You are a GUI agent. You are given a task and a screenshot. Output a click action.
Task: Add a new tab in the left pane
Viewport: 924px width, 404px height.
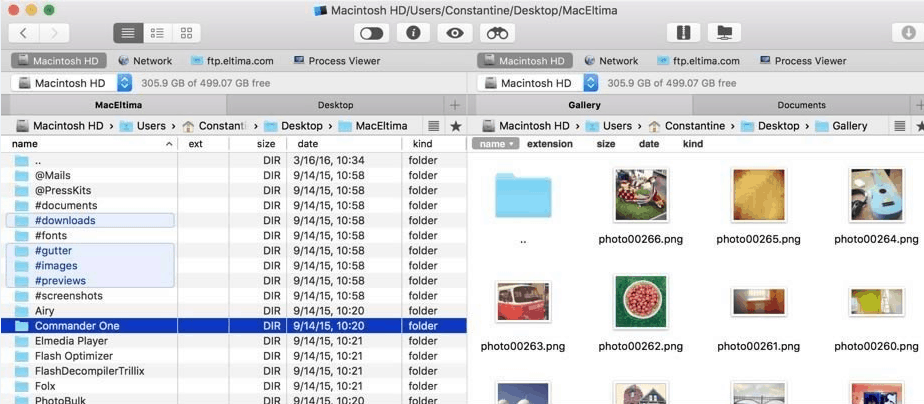pyautogui.click(x=454, y=105)
